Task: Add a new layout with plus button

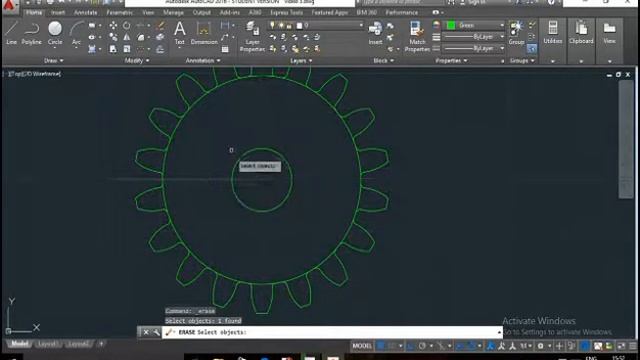Action: [x=101, y=344]
